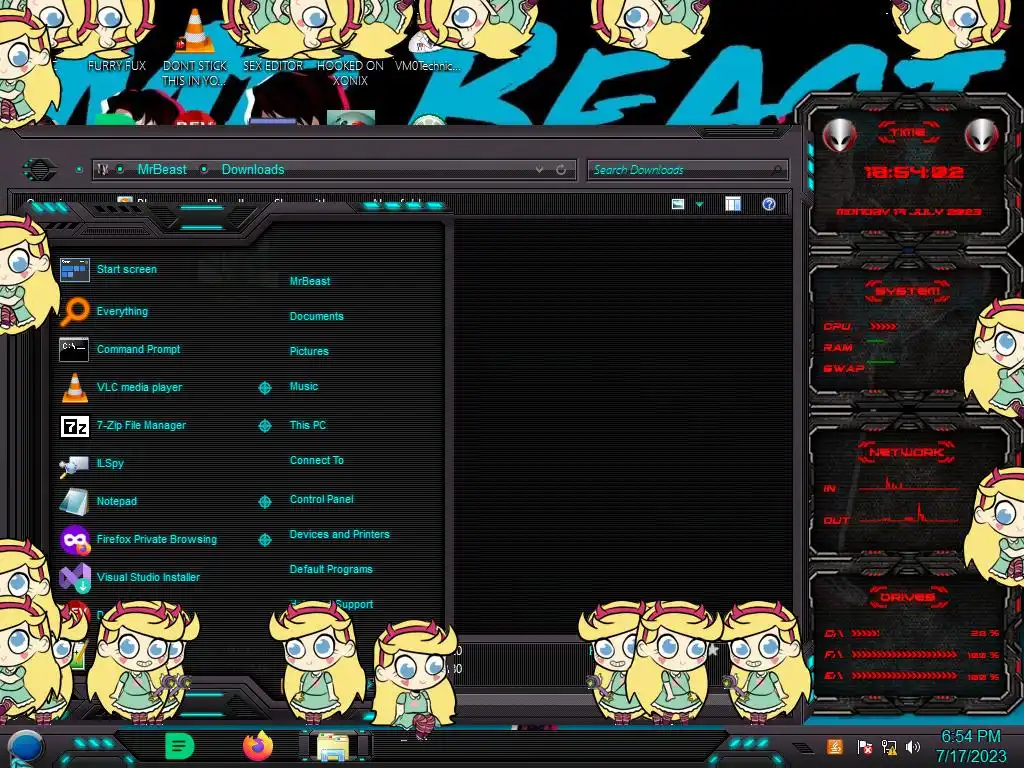The width and height of the screenshot is (1024, 768).
Task: Change view with the view icon
Action: click(678, 204)
